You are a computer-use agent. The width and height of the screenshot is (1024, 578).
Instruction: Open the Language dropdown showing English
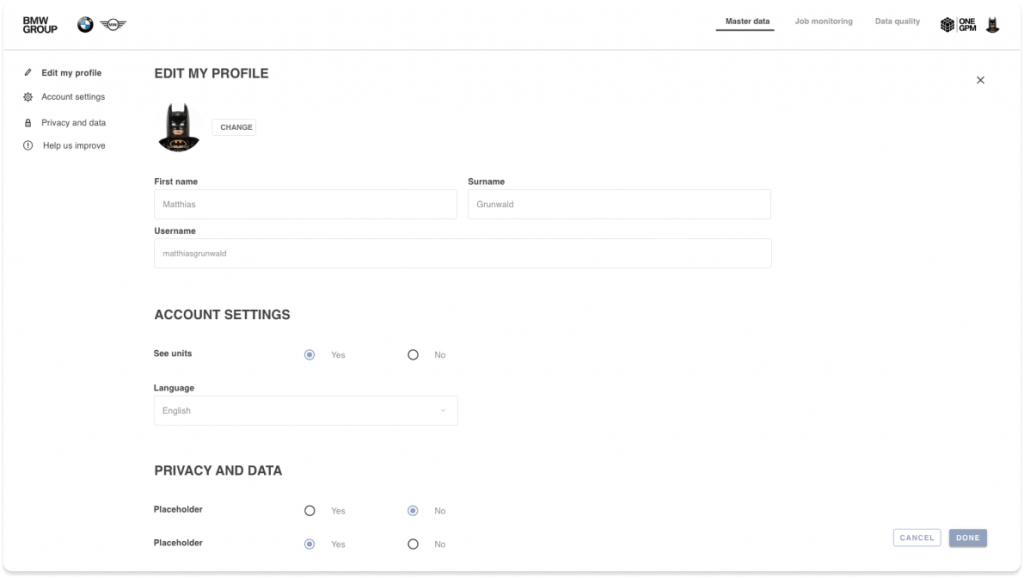tap(306, 411)
